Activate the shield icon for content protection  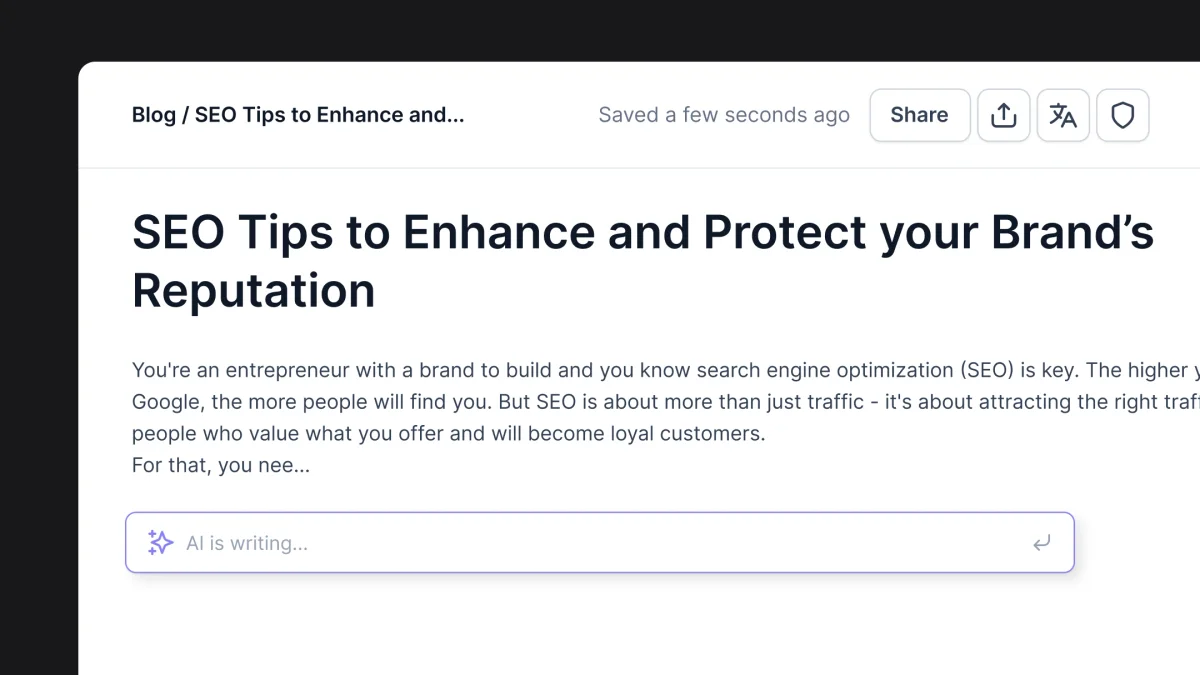(1123, 115)
